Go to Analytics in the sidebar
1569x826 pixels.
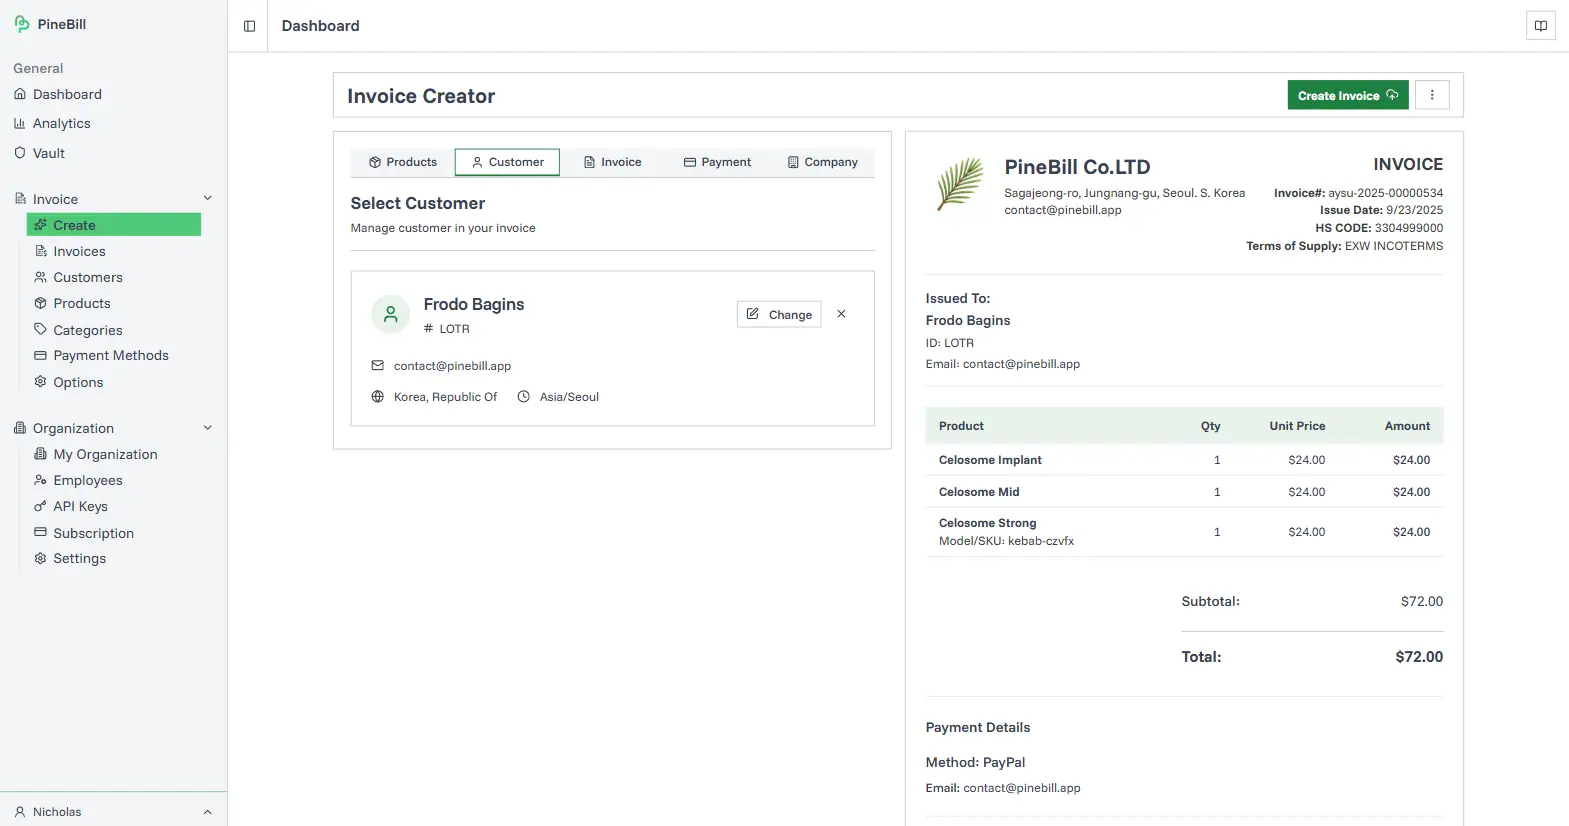(x=61, y=123)
